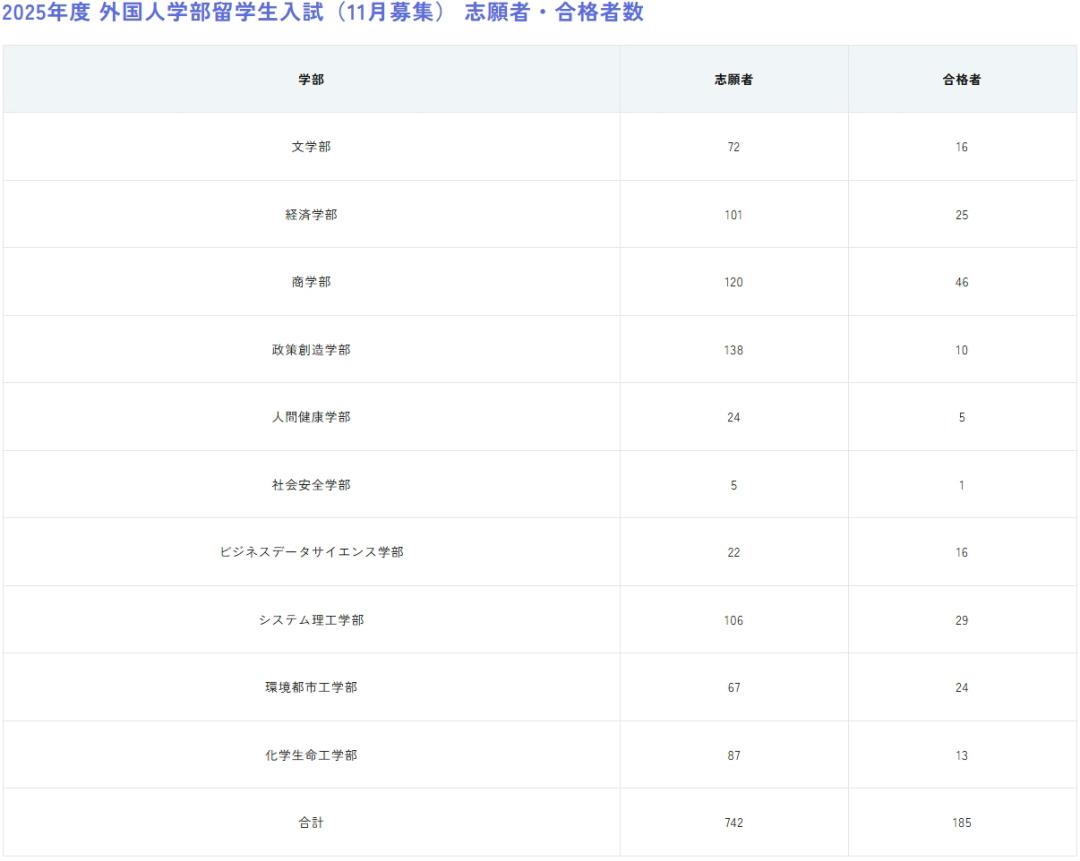Click the 商学部 faculty cell
The height and width of the screenshot is (861, 1080).
[311, 282]
